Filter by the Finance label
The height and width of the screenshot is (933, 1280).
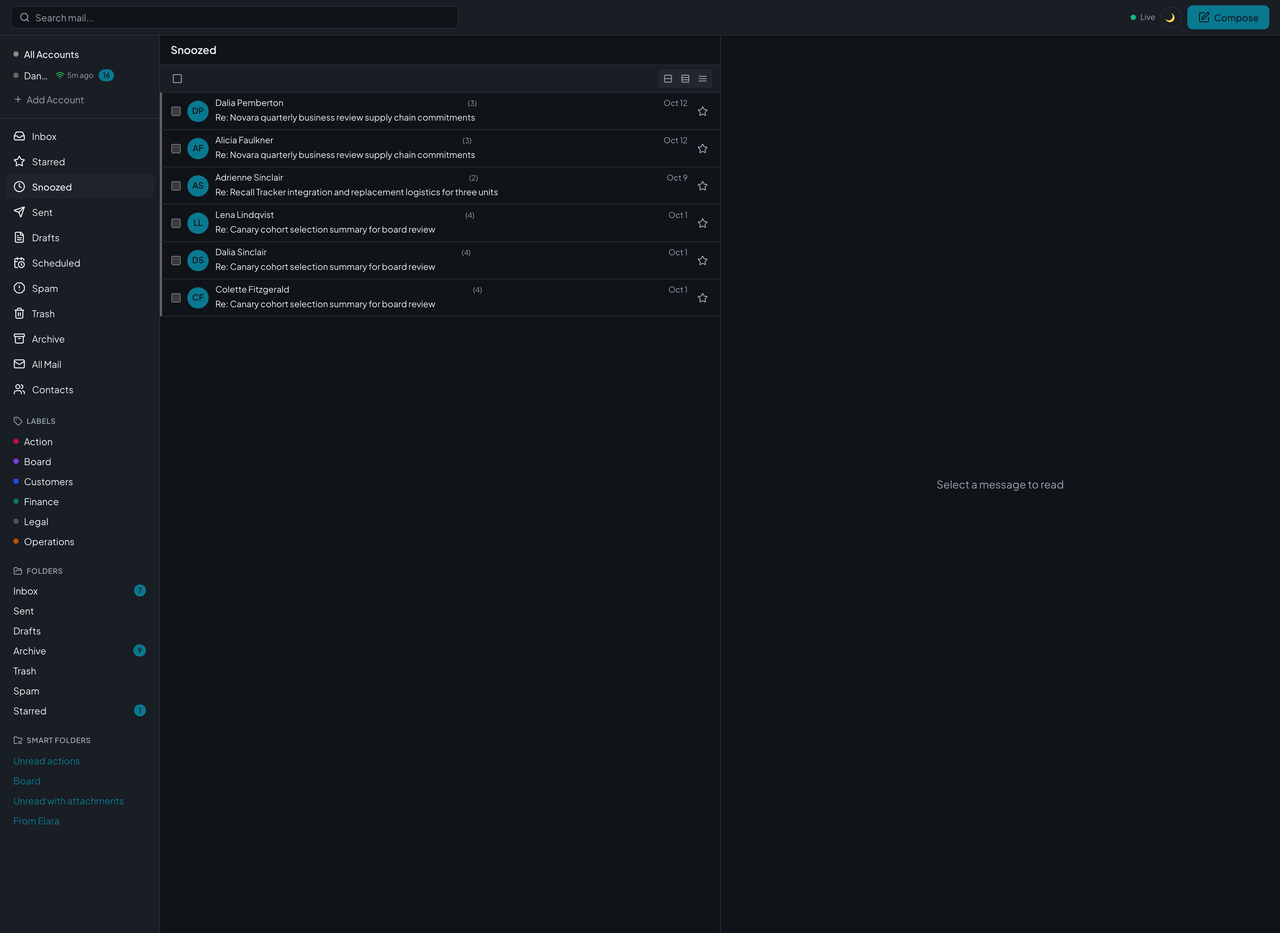coord(41,502)
